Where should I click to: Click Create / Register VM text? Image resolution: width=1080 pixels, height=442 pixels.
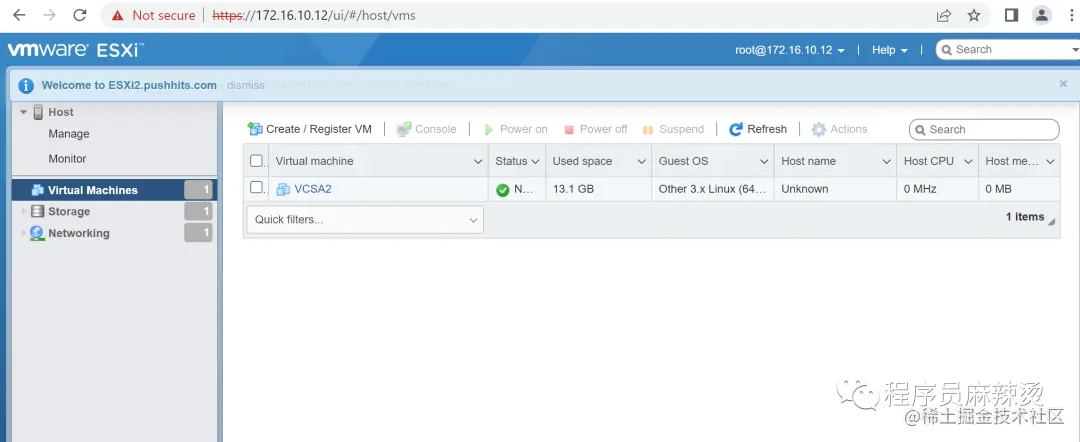tap(319, 129)
